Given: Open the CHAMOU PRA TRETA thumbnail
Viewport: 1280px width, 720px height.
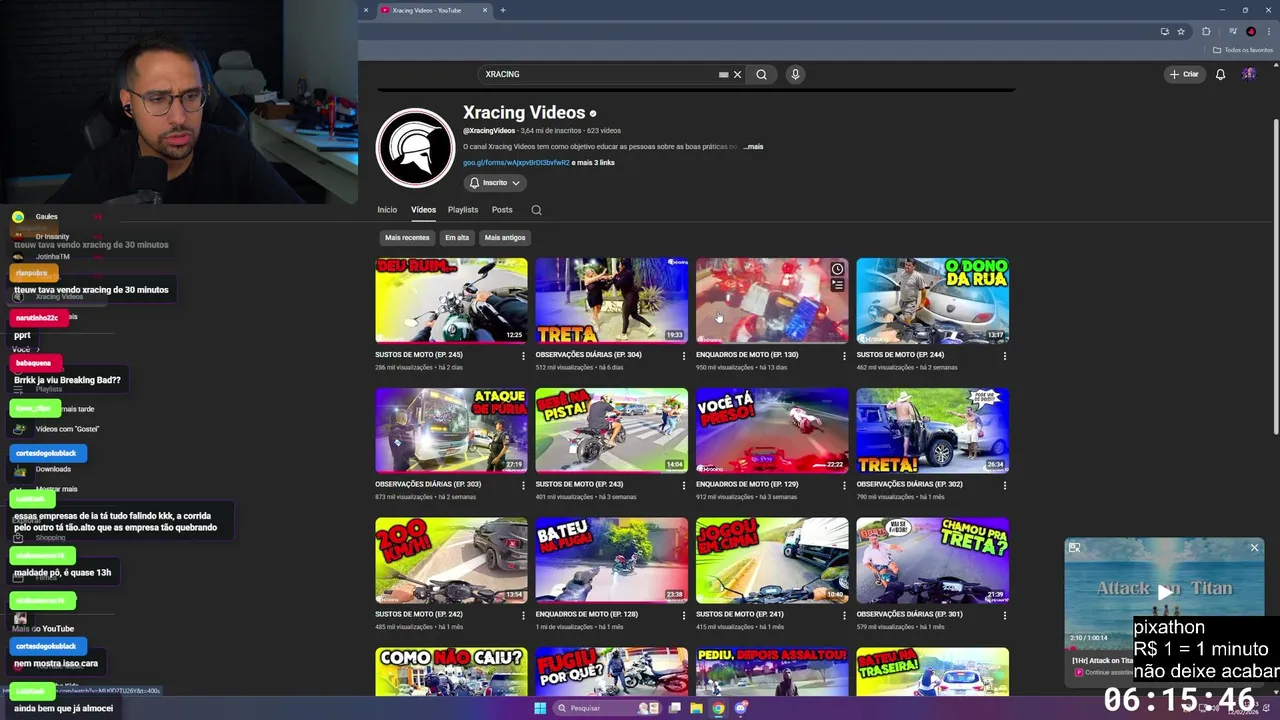Looking at the screenshot, I should coord(933,560).
